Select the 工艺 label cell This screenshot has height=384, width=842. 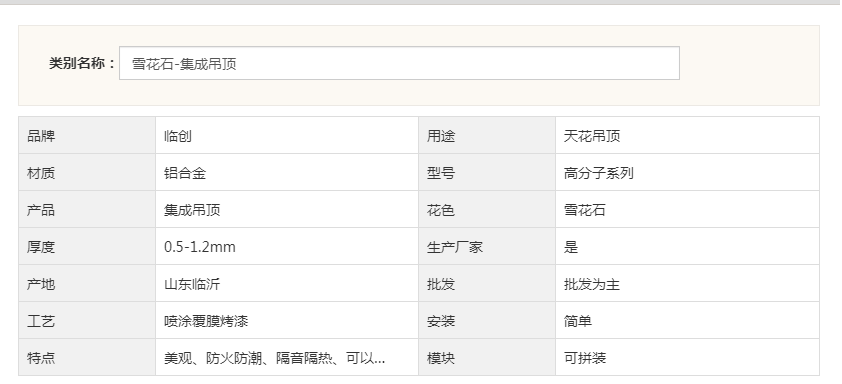click(x=87, y=321)
